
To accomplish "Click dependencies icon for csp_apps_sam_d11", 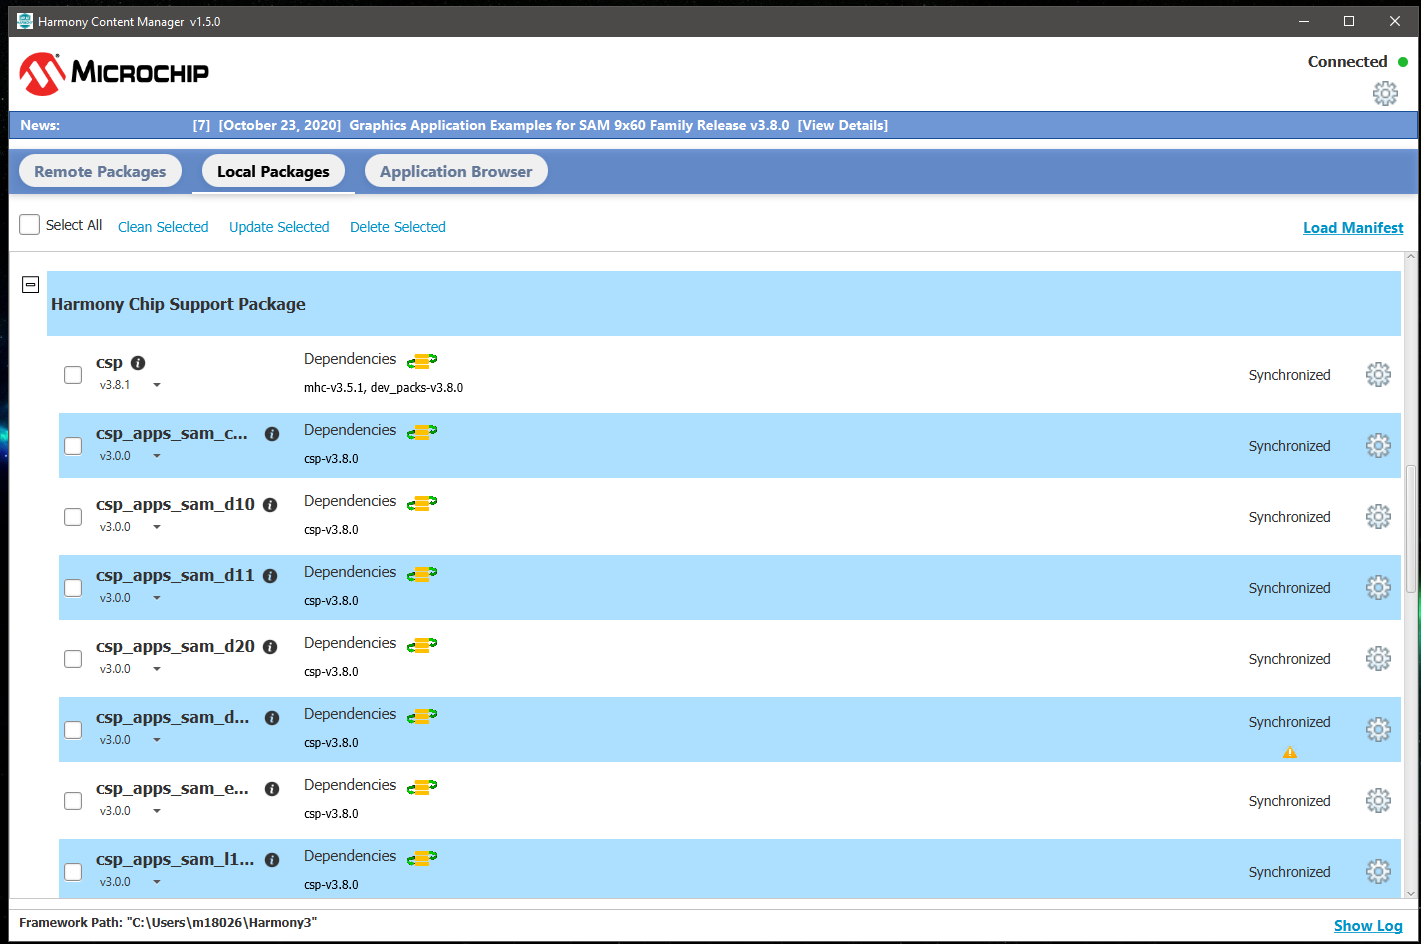I will pos(422,573).
